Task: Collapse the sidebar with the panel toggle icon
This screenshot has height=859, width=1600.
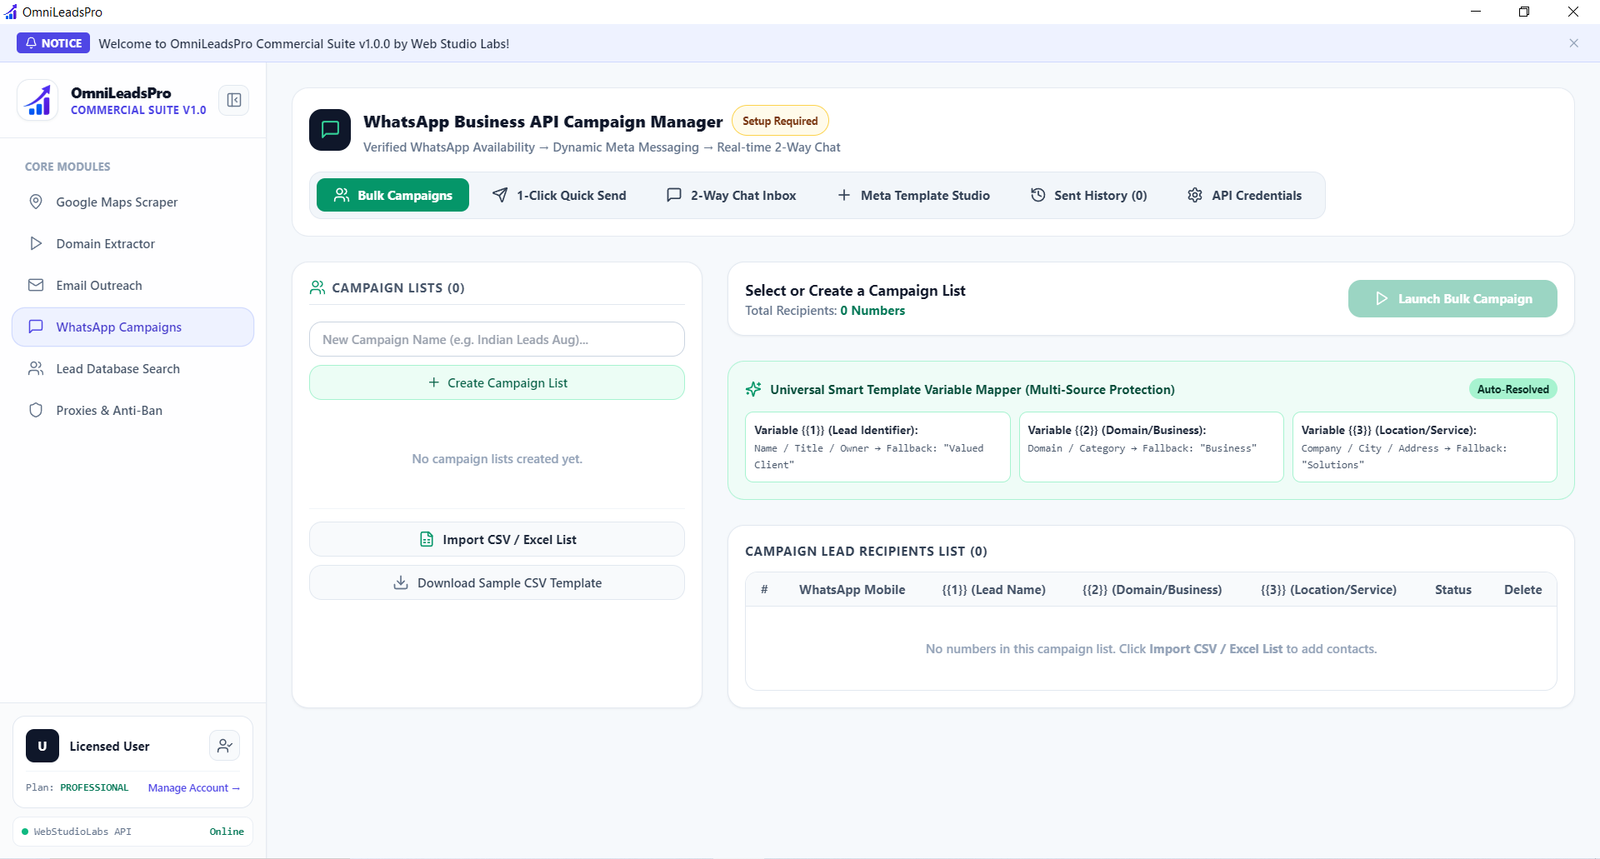Action: point(234,100)
